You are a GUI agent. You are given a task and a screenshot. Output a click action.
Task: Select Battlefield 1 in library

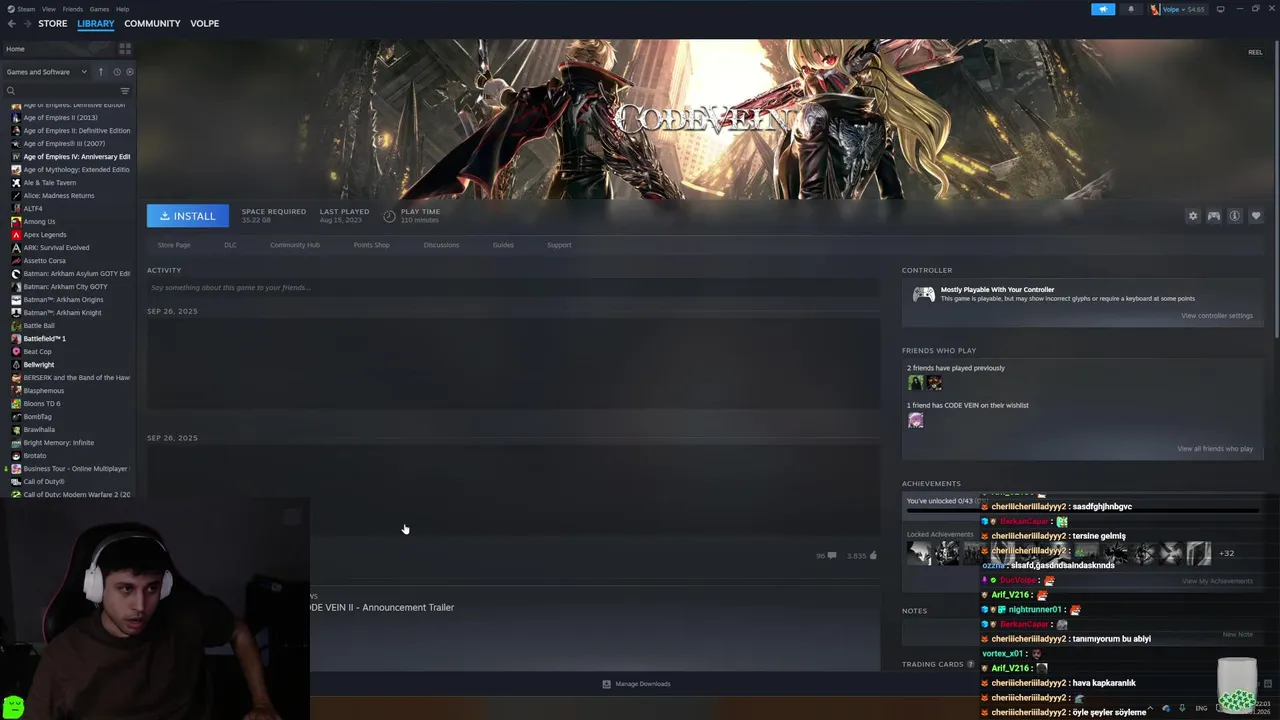[x=44, y=339]
